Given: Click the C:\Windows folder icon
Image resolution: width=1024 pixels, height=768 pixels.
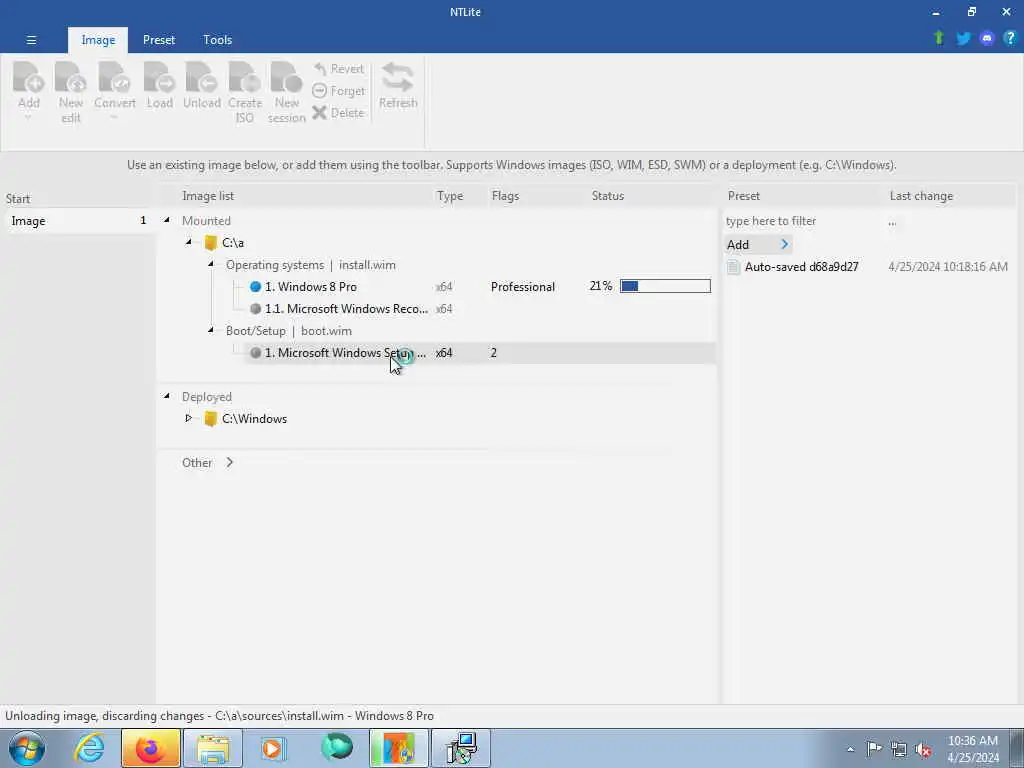Looking at the screenshot, I should pyautogui.click(x=210, y=419).
